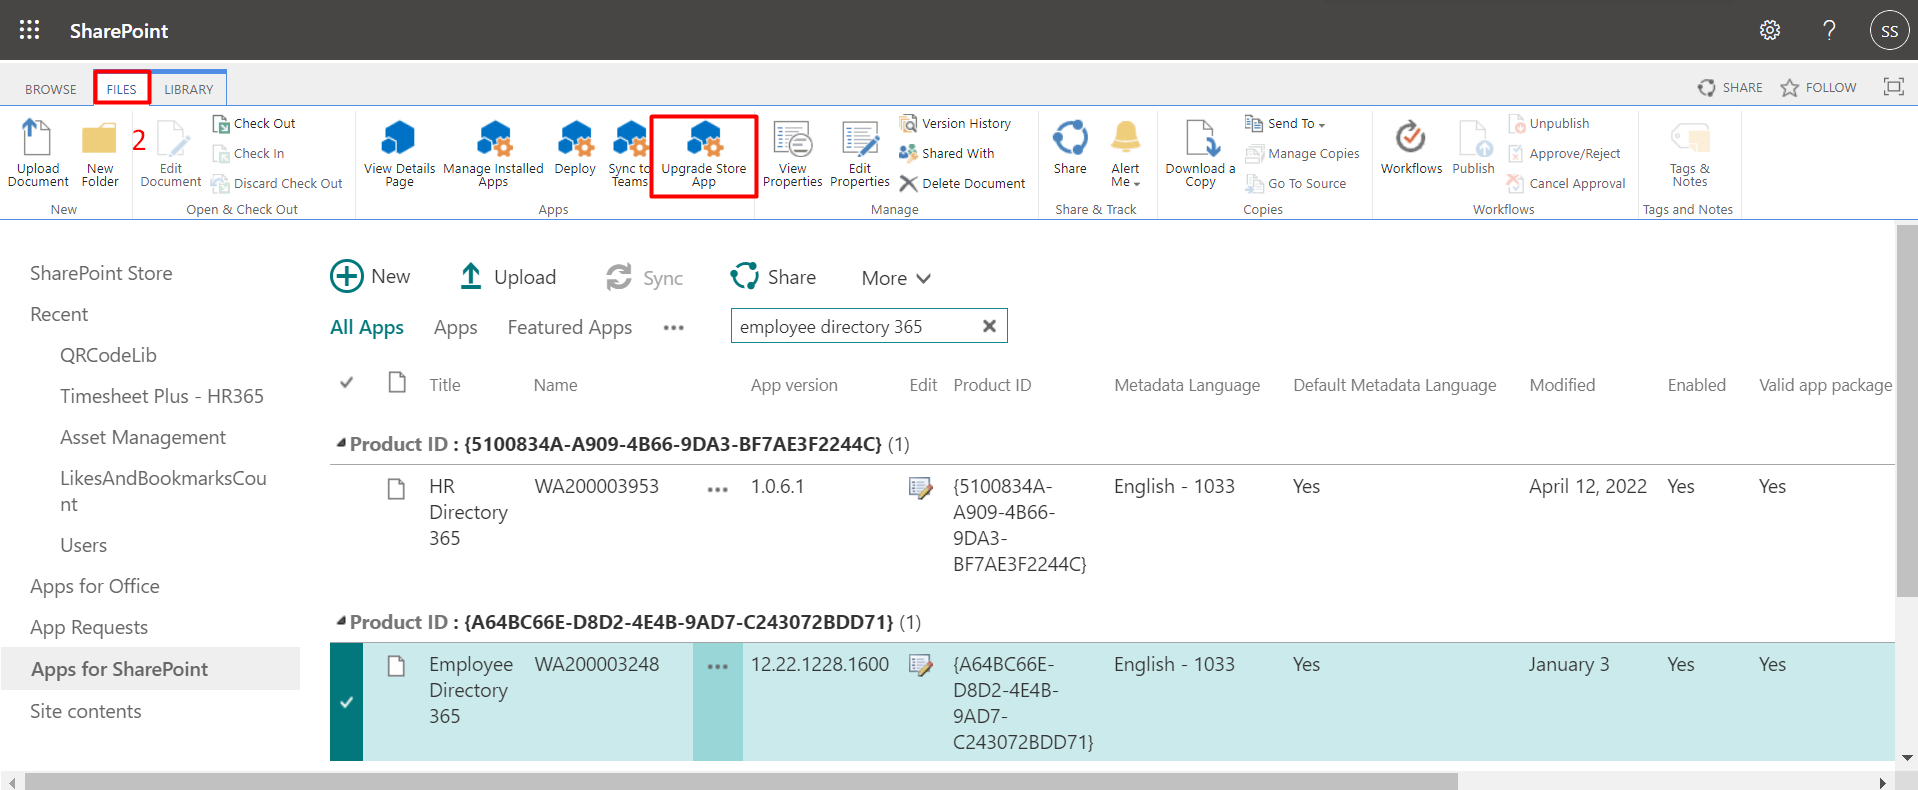The height and width of the screenshot is (790, 1918).
Task: Click Approve/Reject in ribbon
Action: tap(1564, 153)
